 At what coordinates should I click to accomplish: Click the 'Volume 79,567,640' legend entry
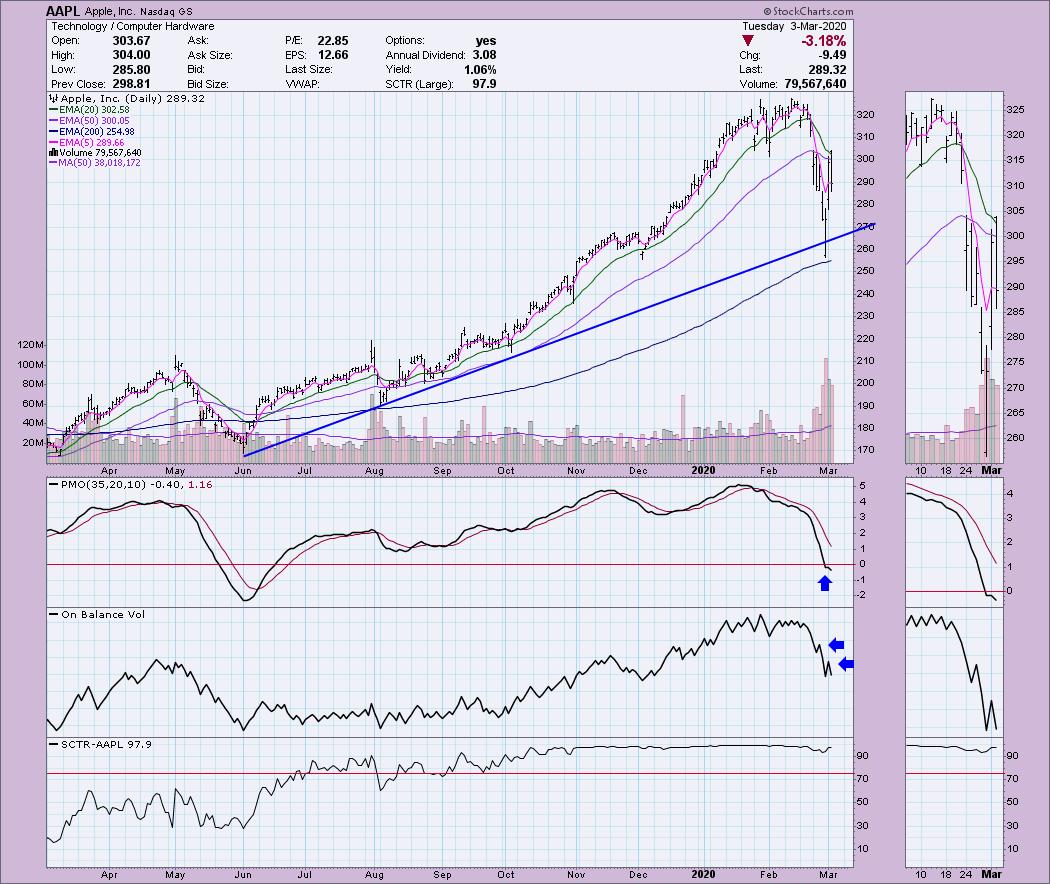[95, 153]
